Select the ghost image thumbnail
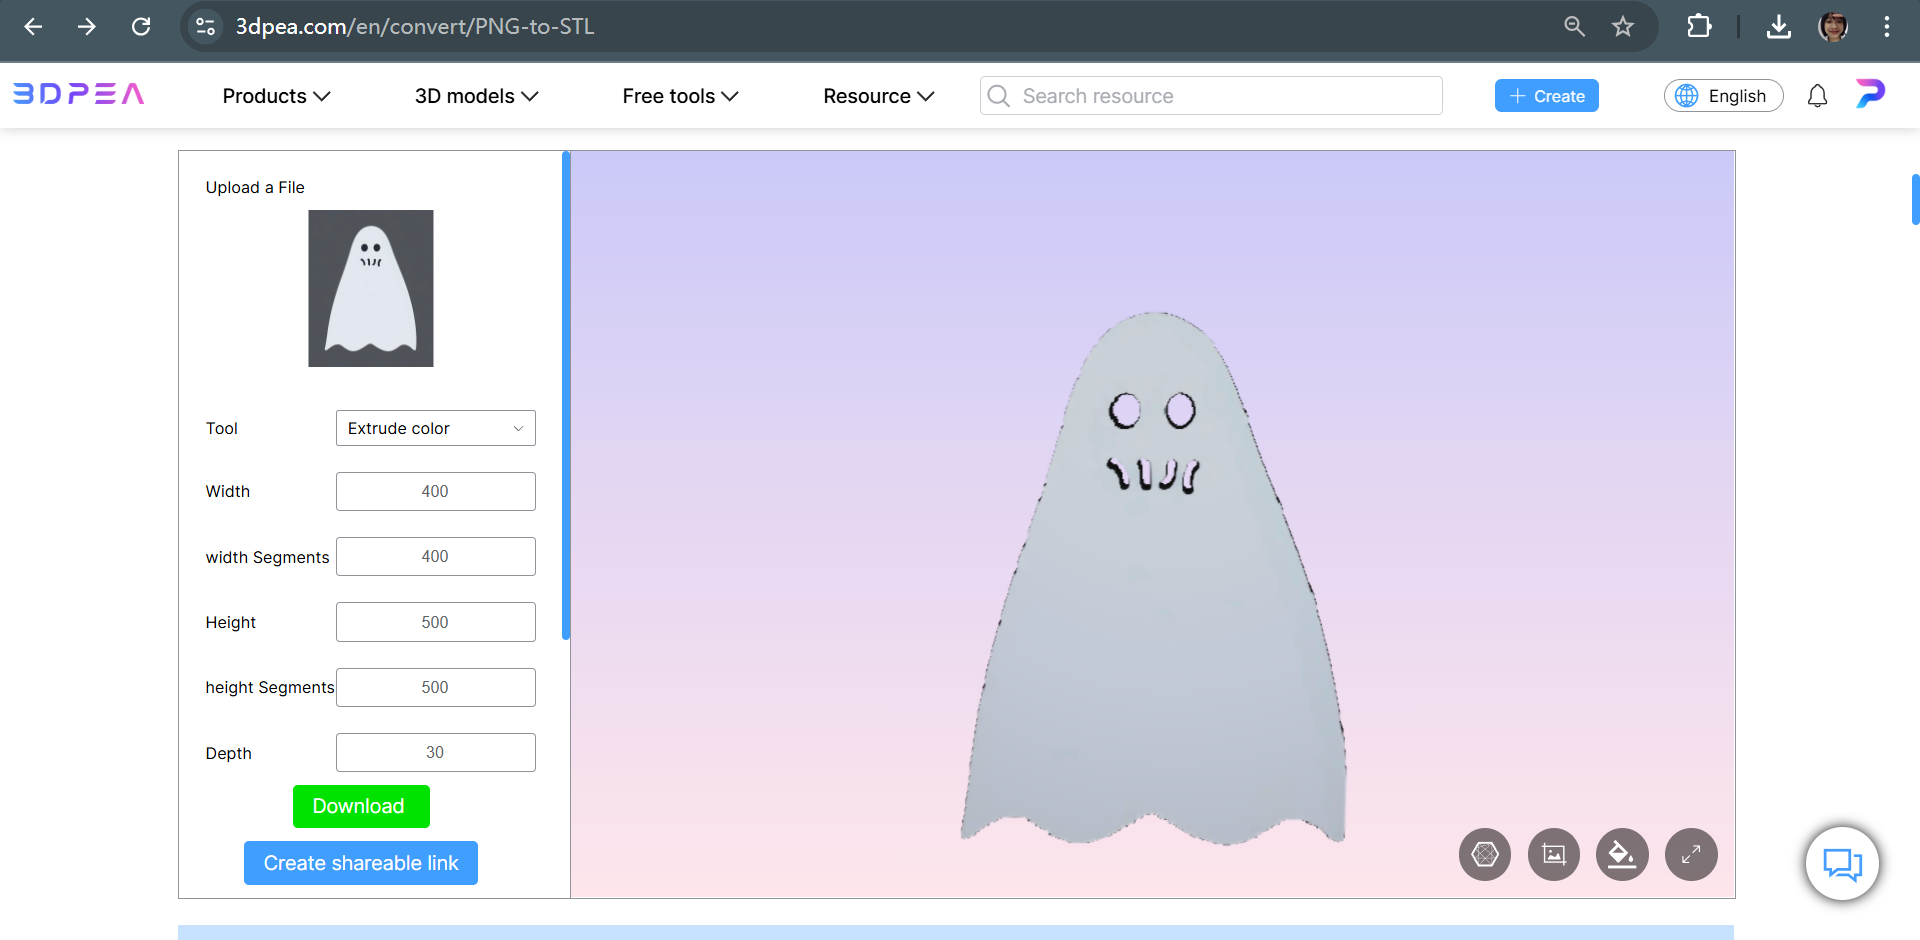The height and width of the screenshot is (940, 1920). coord(370,288)
